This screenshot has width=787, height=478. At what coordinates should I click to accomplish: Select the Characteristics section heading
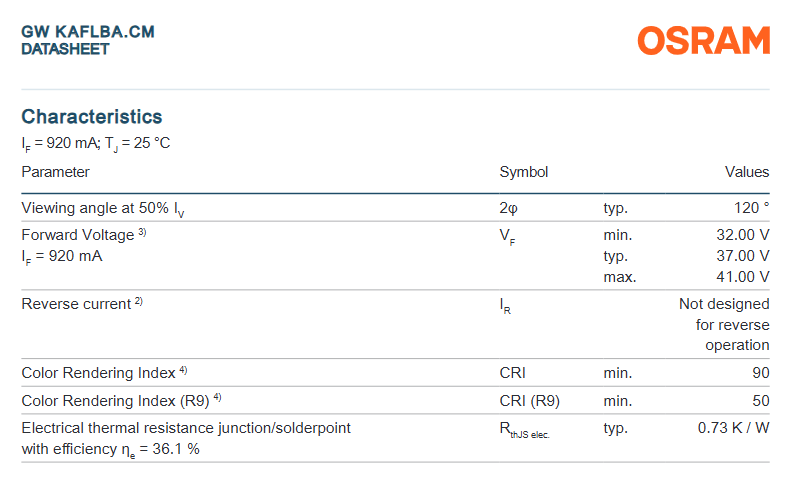click(92, 117)
